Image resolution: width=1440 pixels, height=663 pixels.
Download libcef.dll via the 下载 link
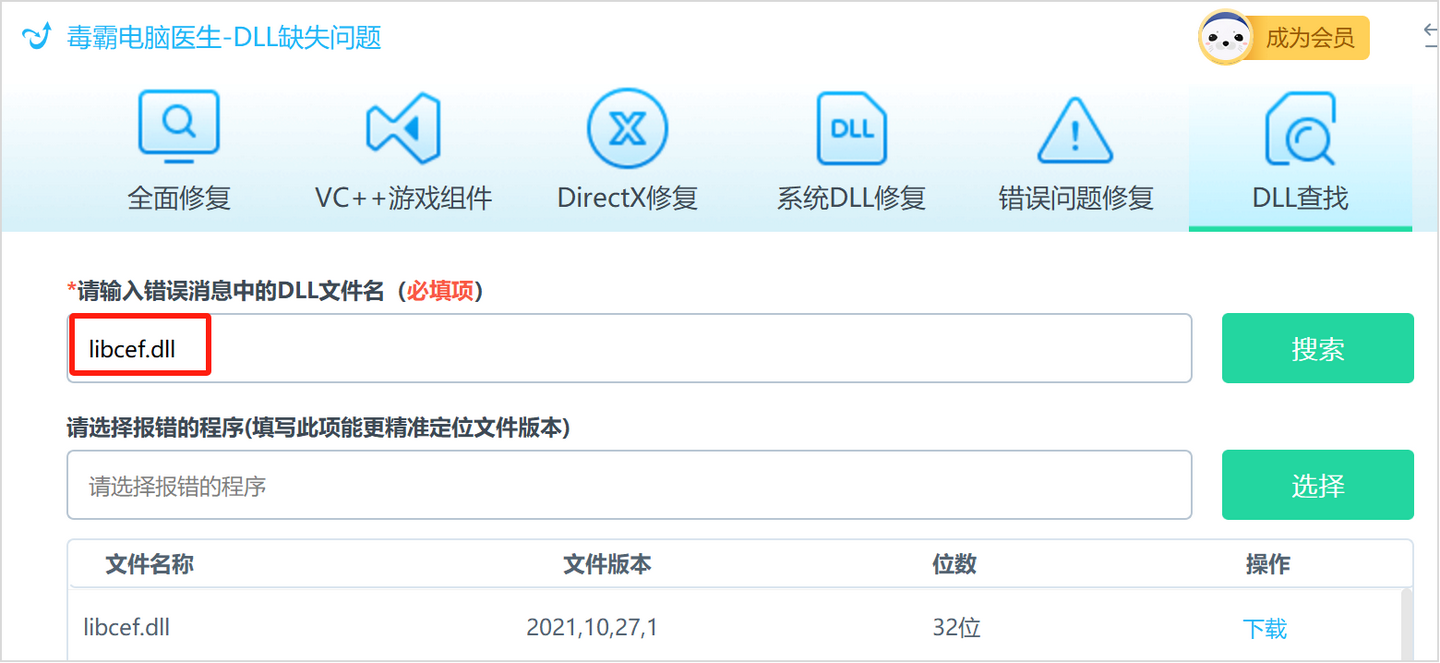tap(1266, 628)
